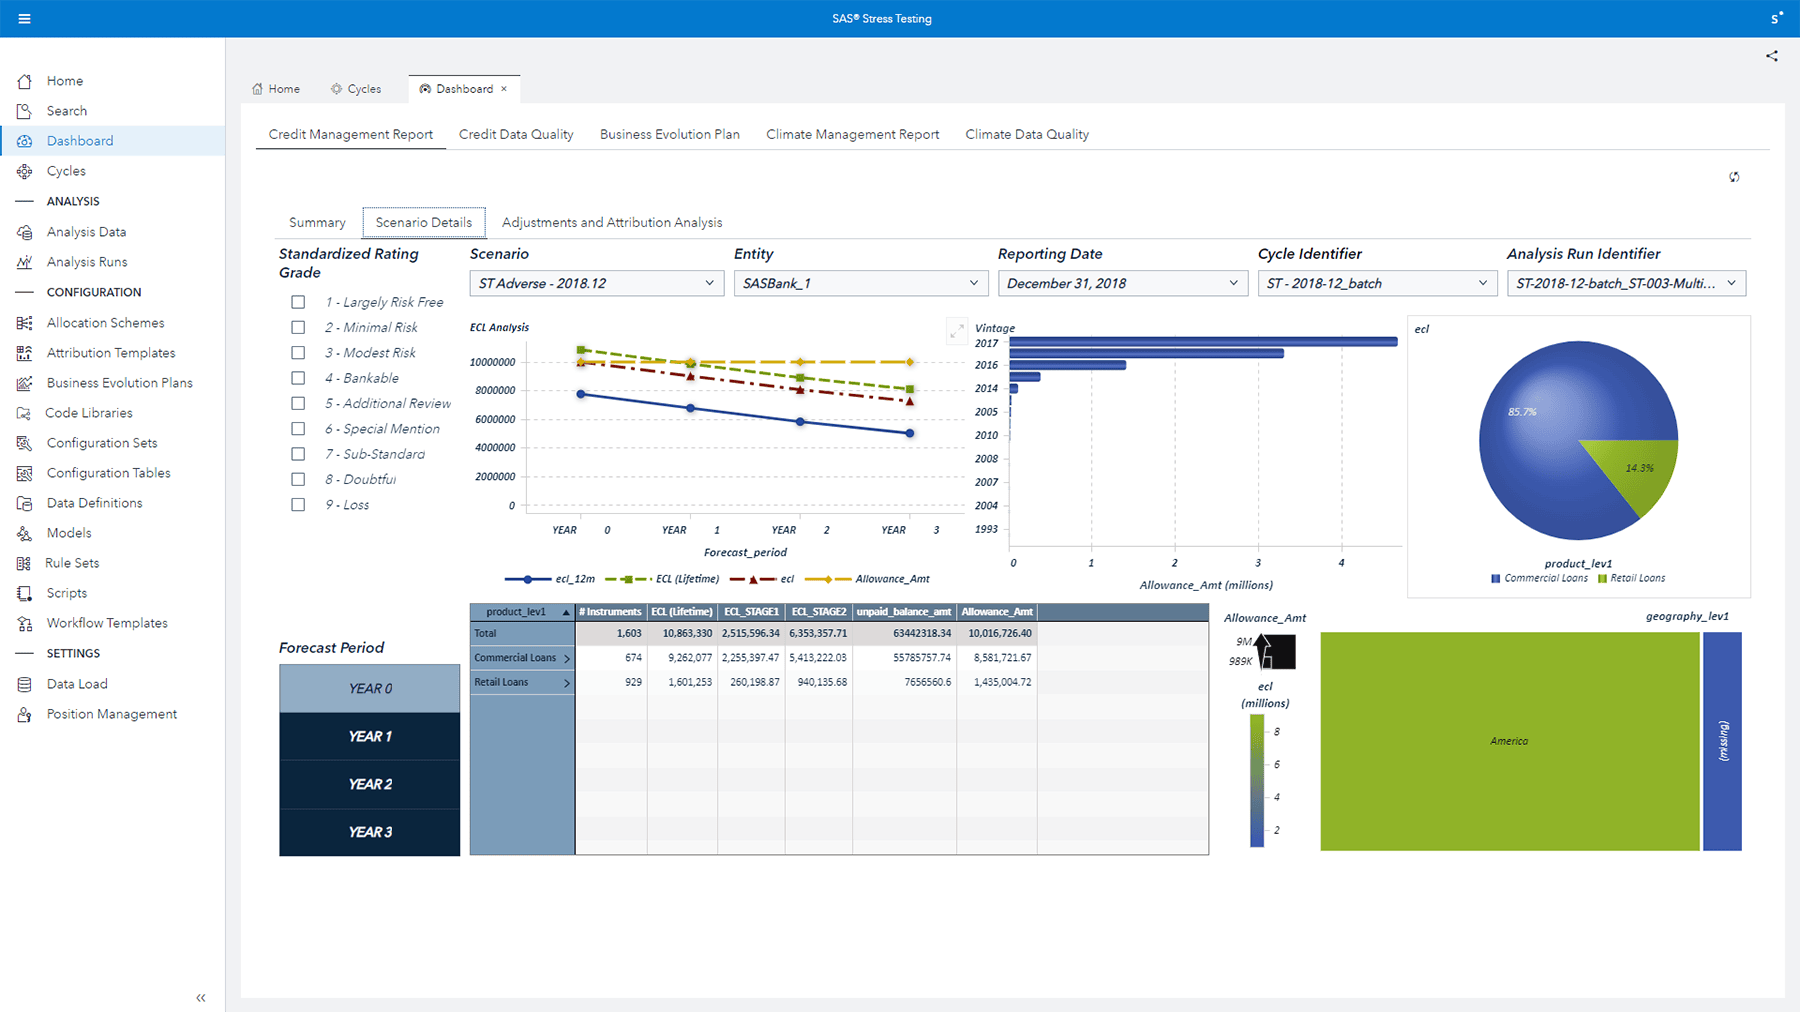
Task: Expand the Reporting Date selector
Action: point(1122,283)
